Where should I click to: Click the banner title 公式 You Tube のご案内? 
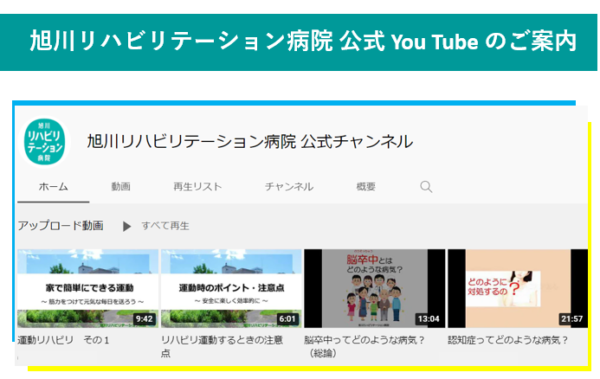458,41
